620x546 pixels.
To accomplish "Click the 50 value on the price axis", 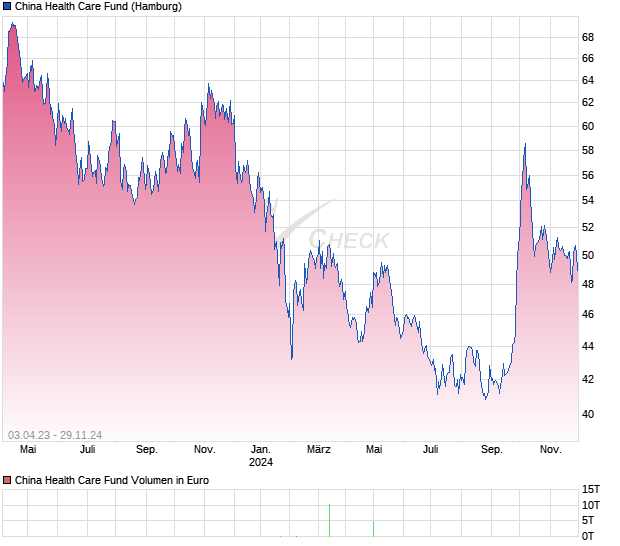I will [588, 256].
